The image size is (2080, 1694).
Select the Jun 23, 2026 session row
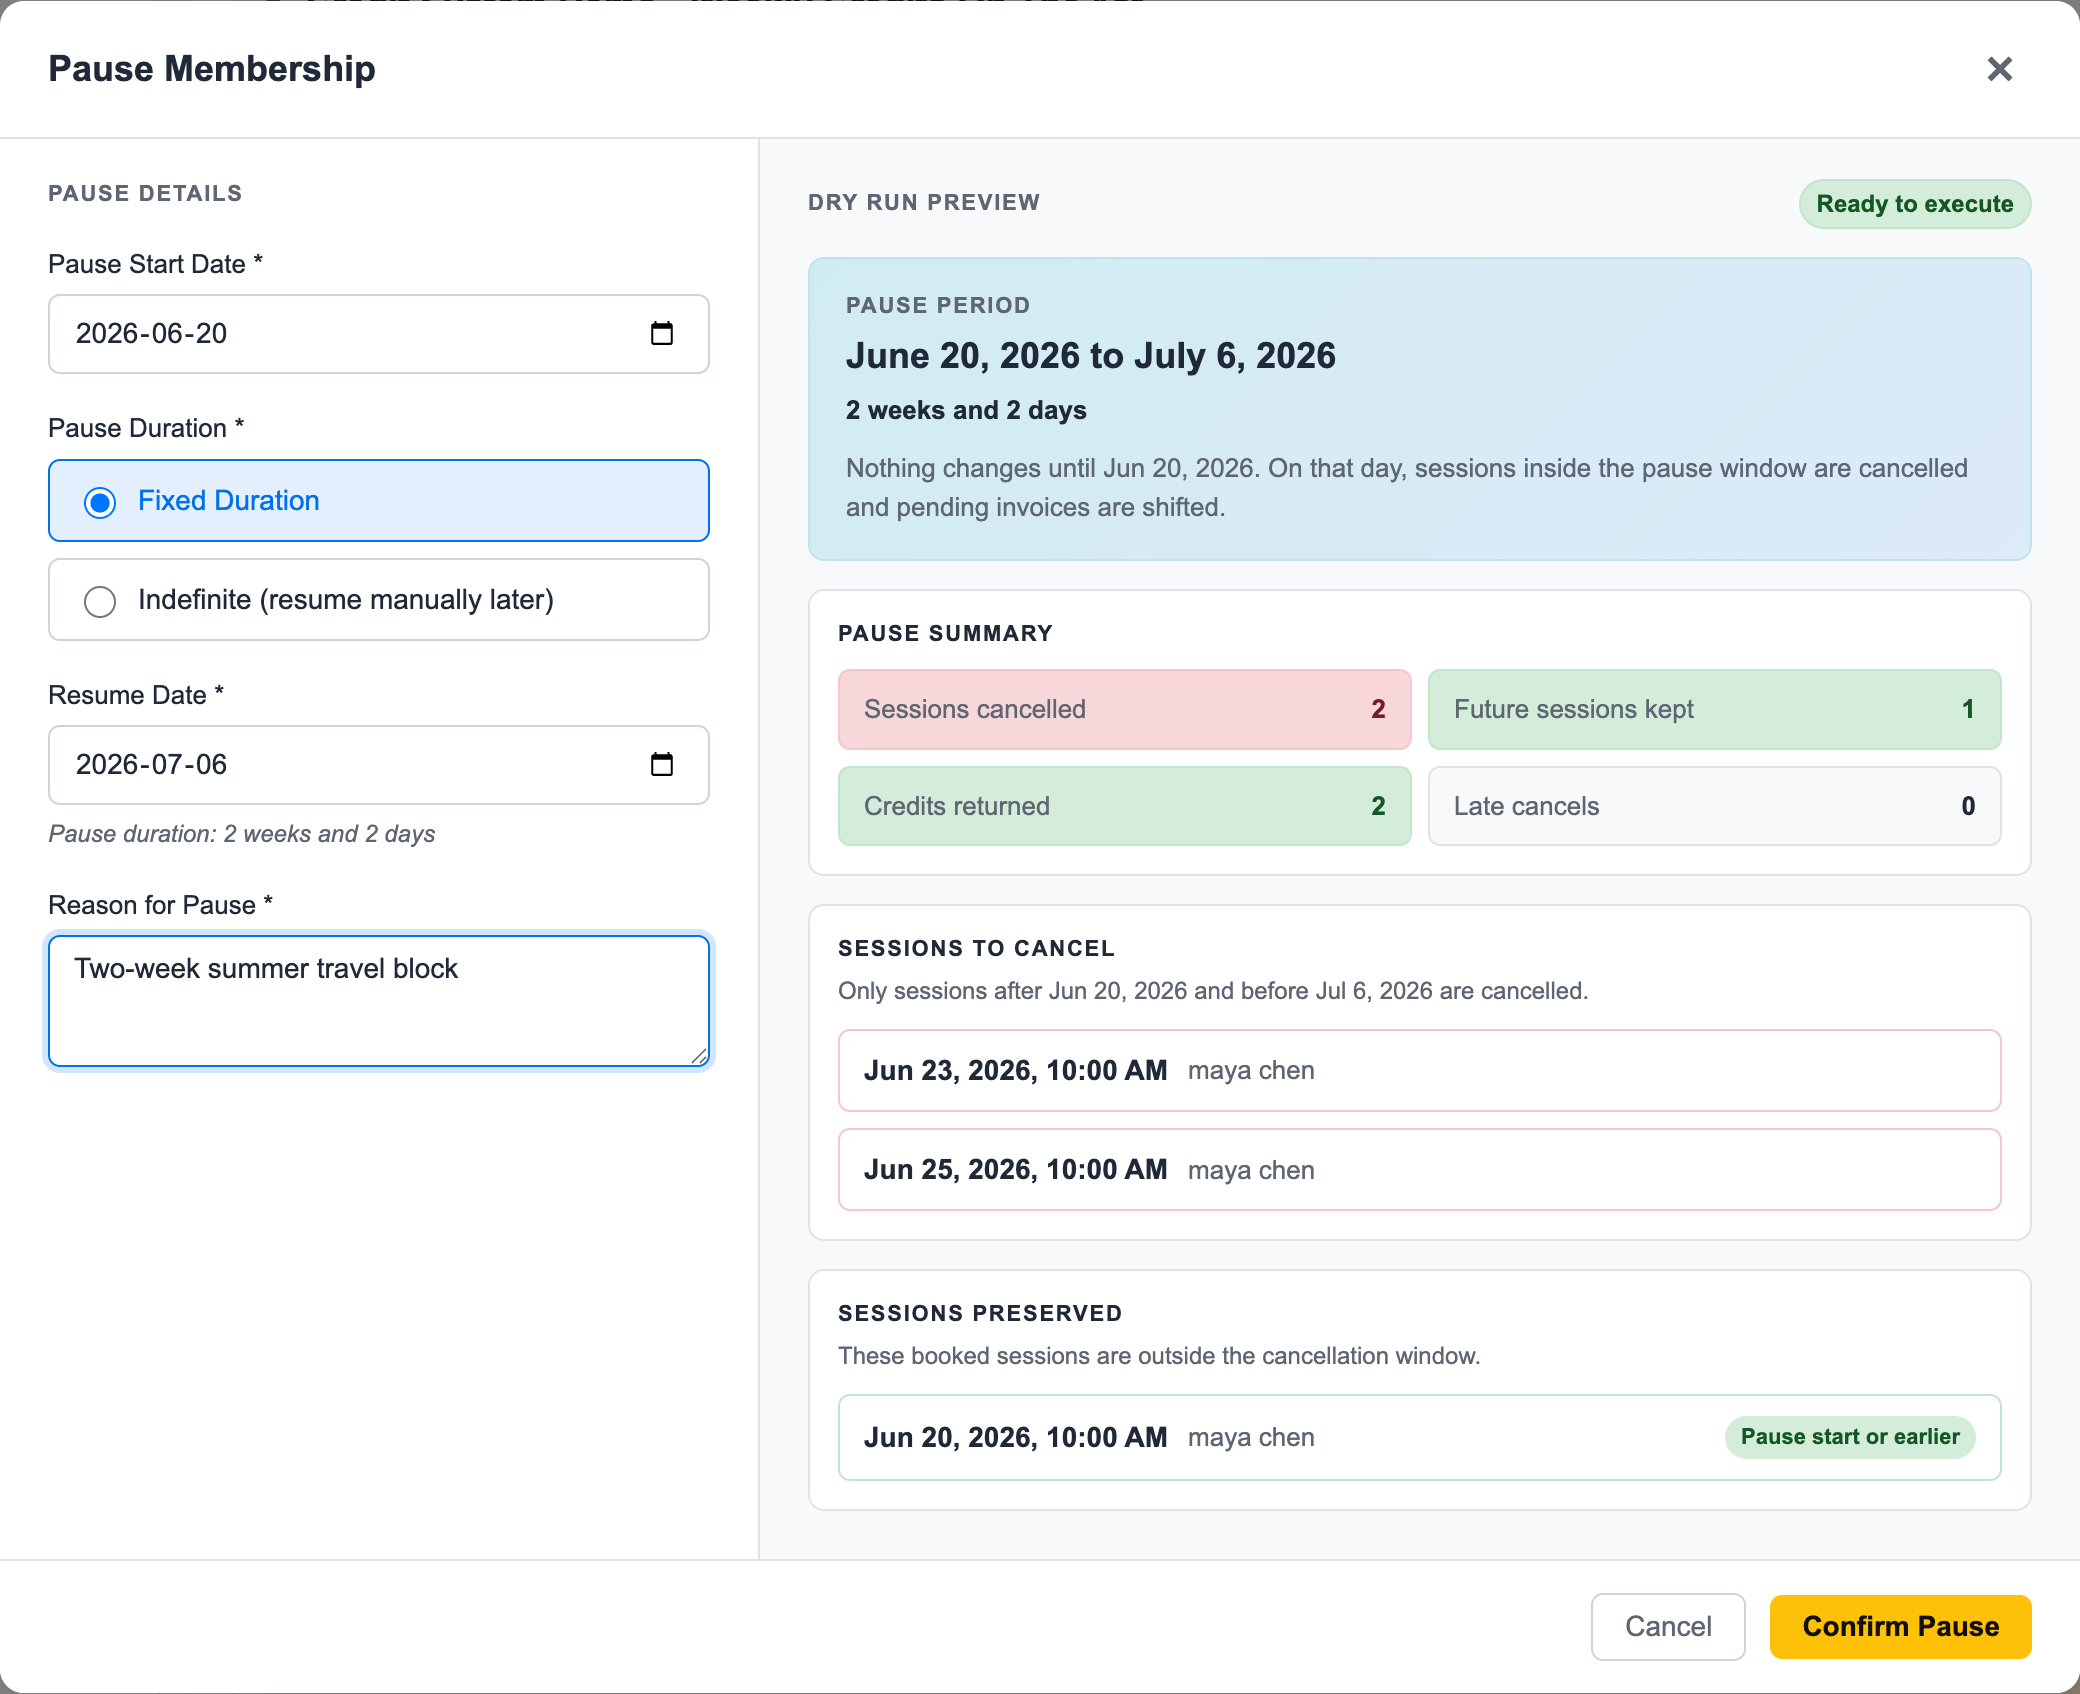point(1420,1070)
